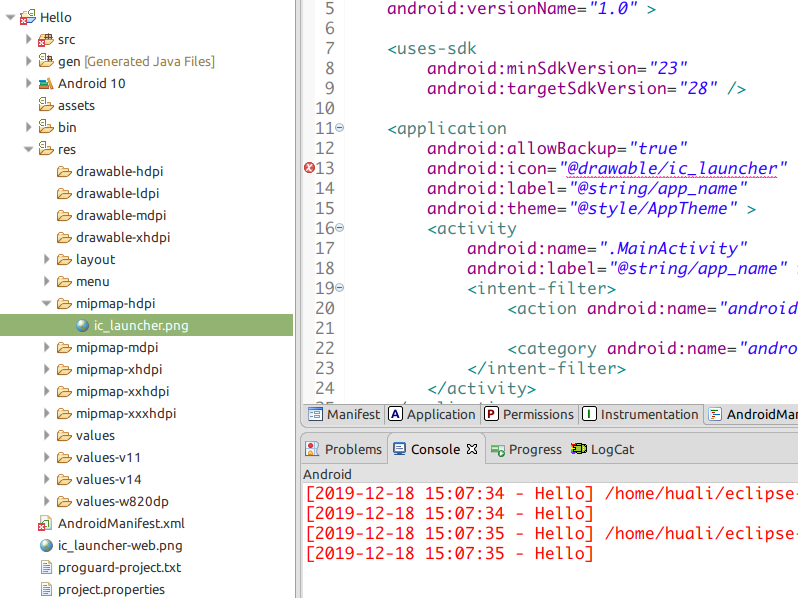Click the assets folder icon

[x=46, y=105]
